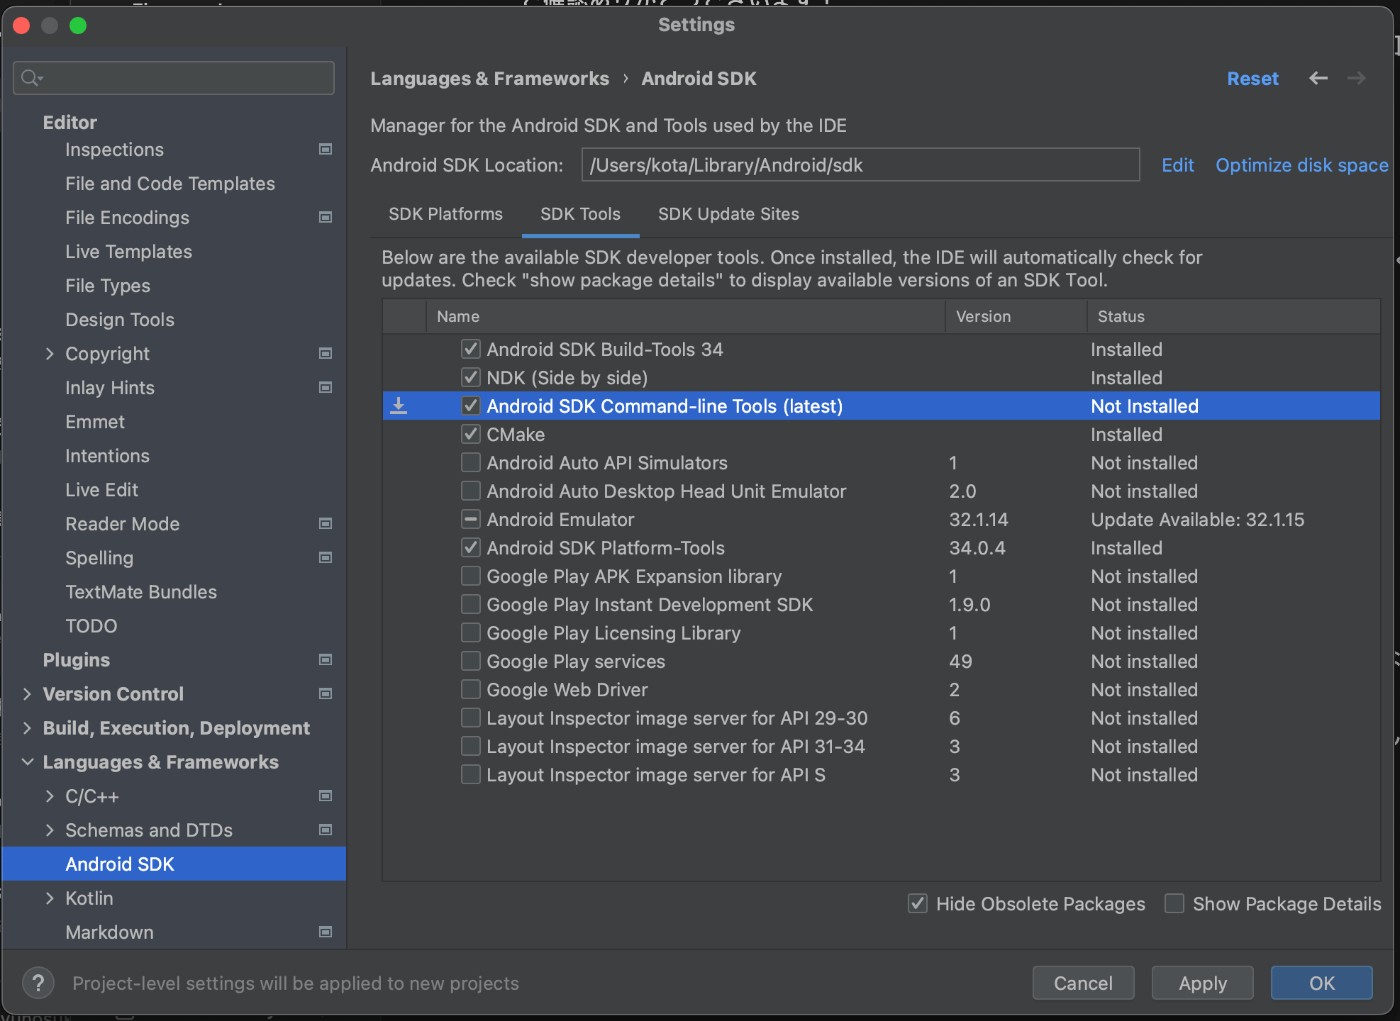Open the SDK Update Sites tab
This screenshot has height=1021, width=1400.
click(x=728, y=214)
